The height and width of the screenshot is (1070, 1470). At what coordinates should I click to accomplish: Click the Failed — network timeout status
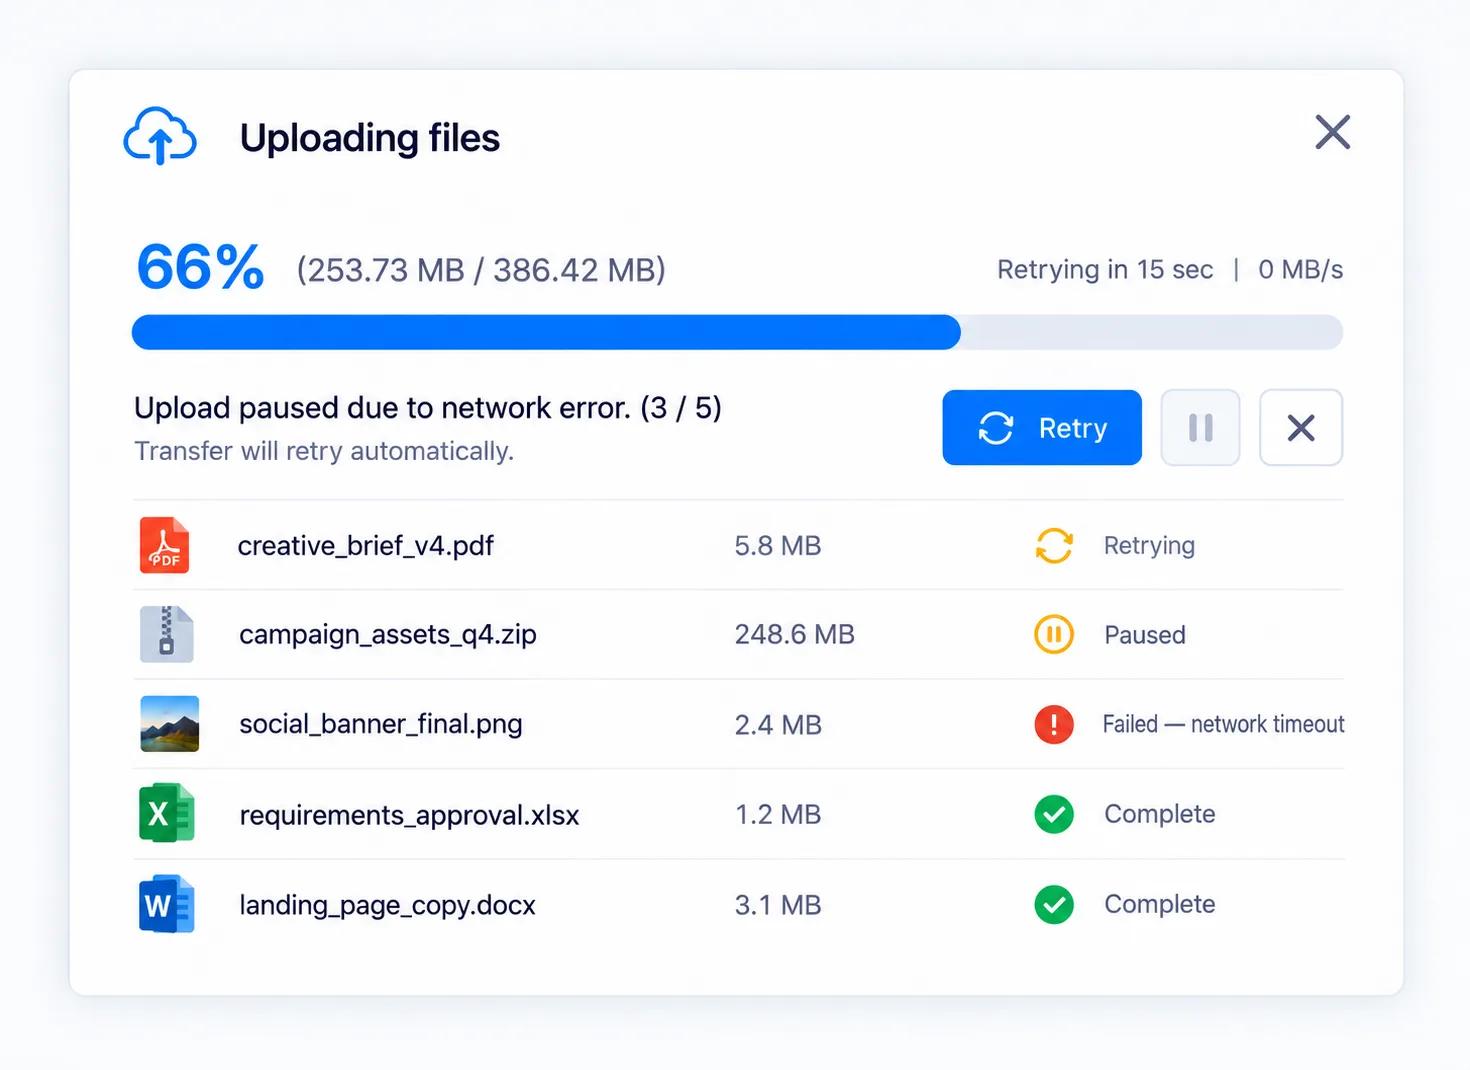point(1223,724)
